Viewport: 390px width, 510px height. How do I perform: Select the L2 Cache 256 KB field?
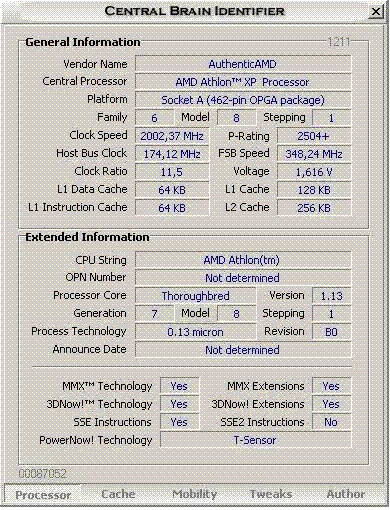pos(314,208)
